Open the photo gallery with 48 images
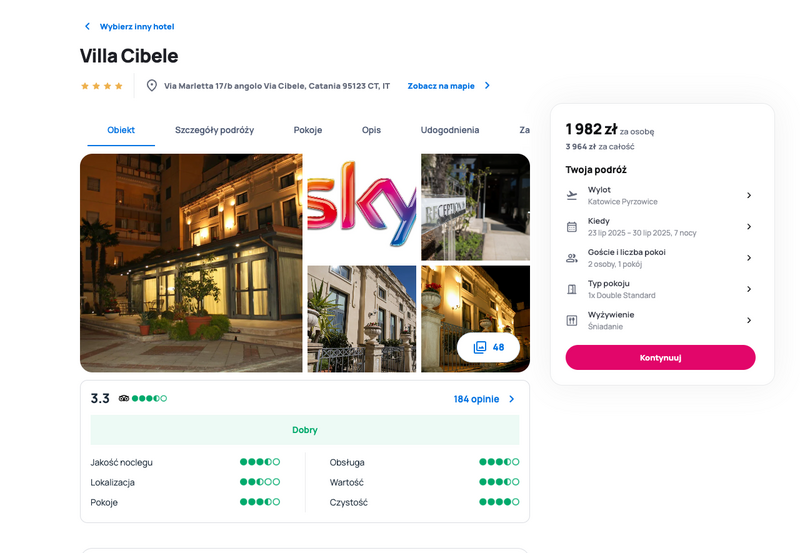800x553 pixels. (x=488, y=347)
